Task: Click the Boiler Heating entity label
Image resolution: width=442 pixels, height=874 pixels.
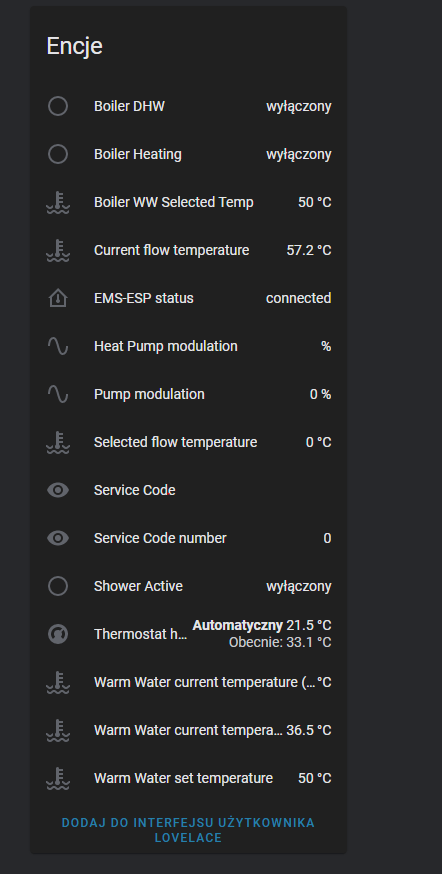Action: click(x=138, y=154)
